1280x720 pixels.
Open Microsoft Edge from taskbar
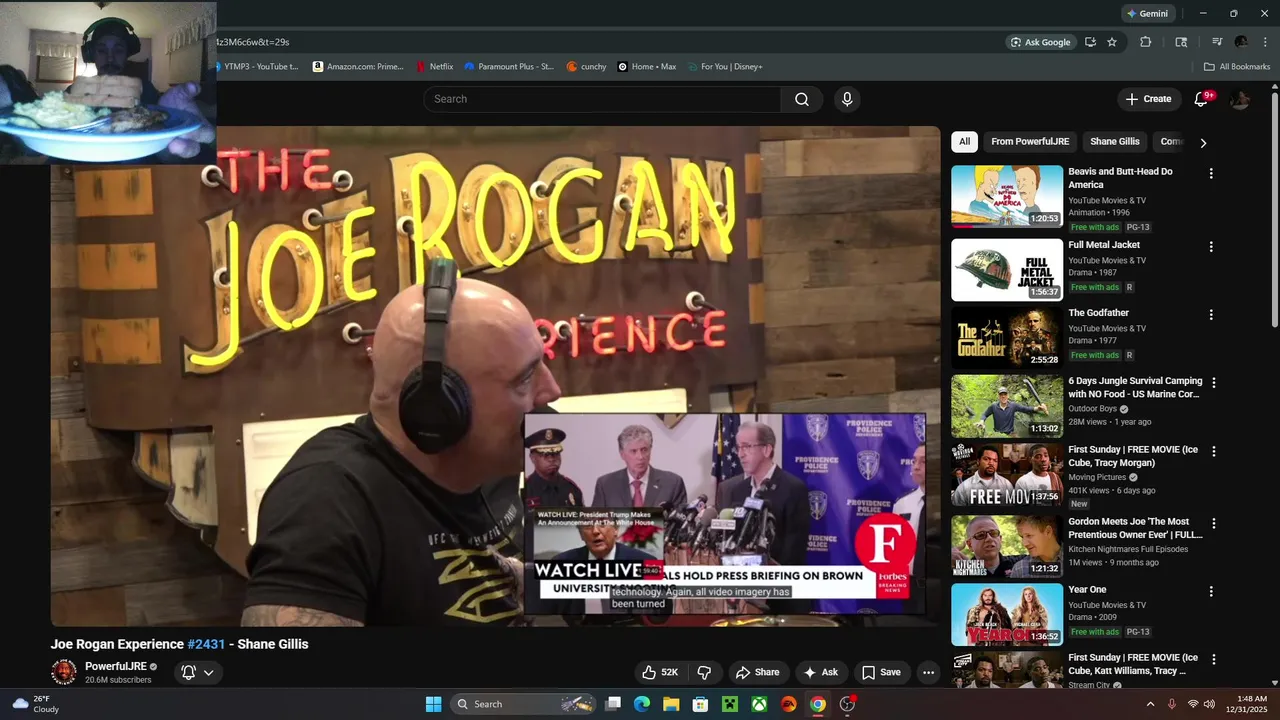pos(642,704)
